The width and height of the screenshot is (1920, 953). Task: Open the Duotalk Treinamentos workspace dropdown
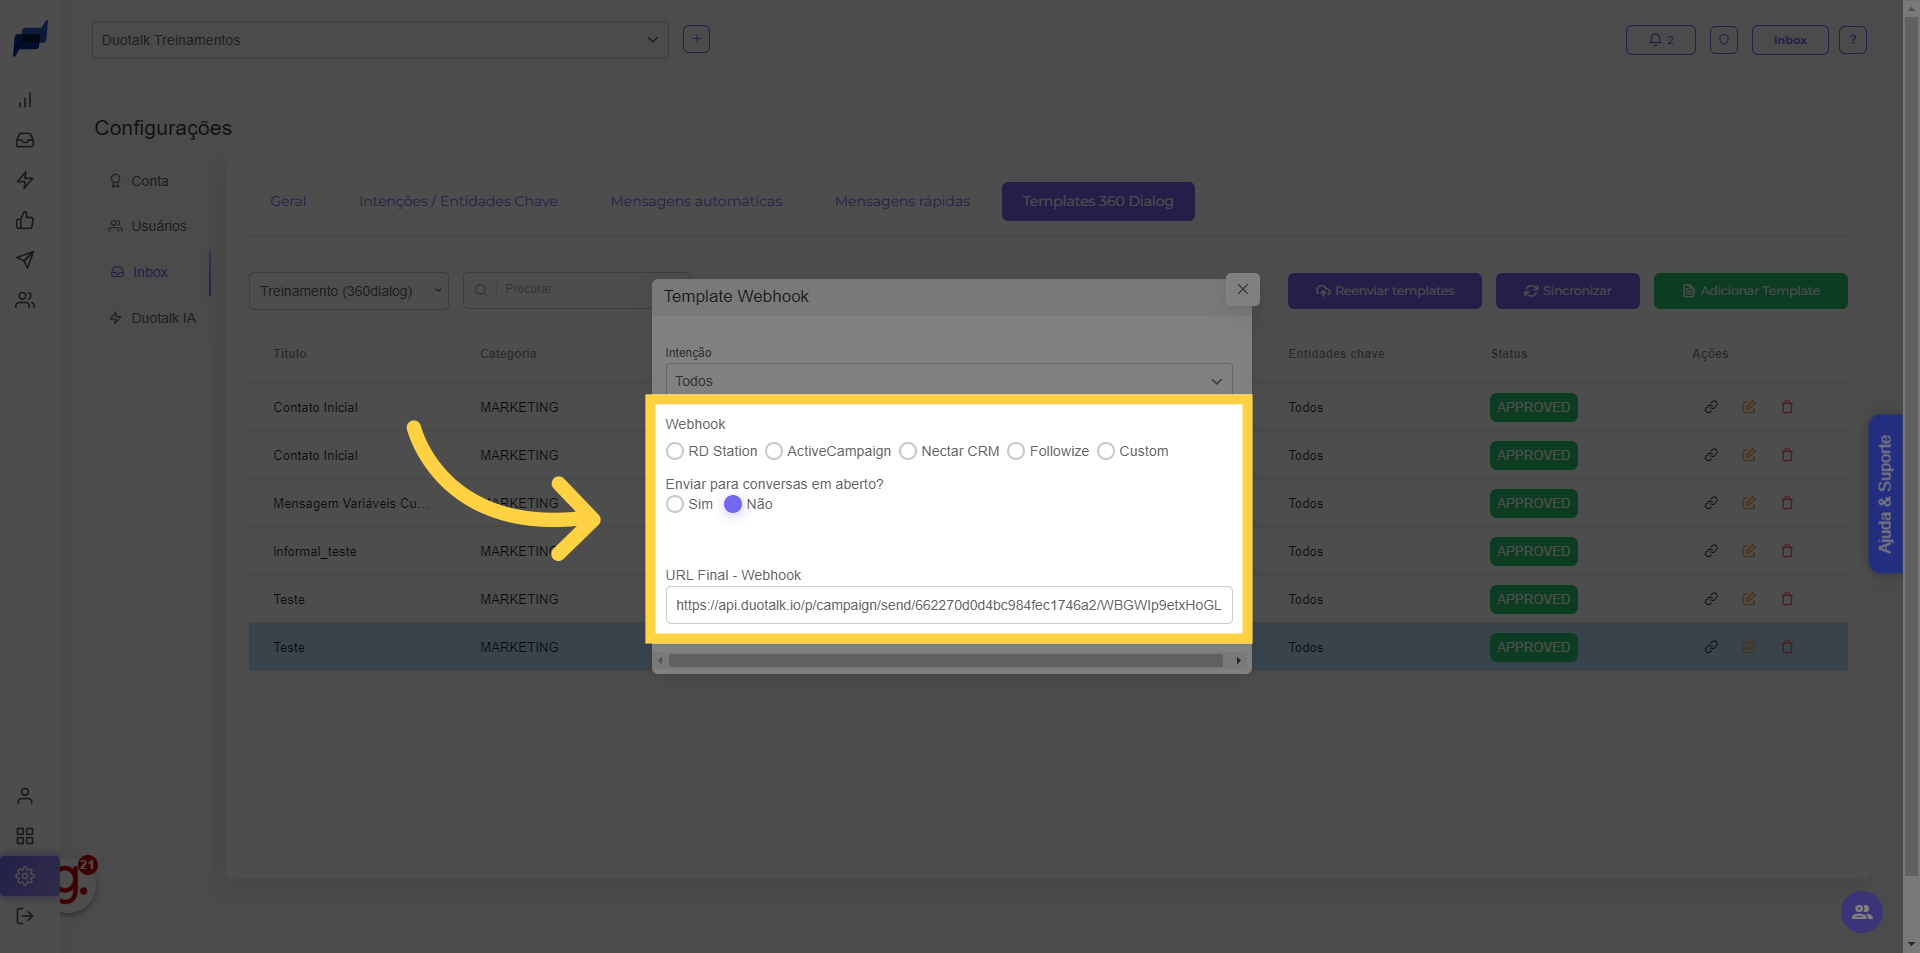click(x=380, y=40)
